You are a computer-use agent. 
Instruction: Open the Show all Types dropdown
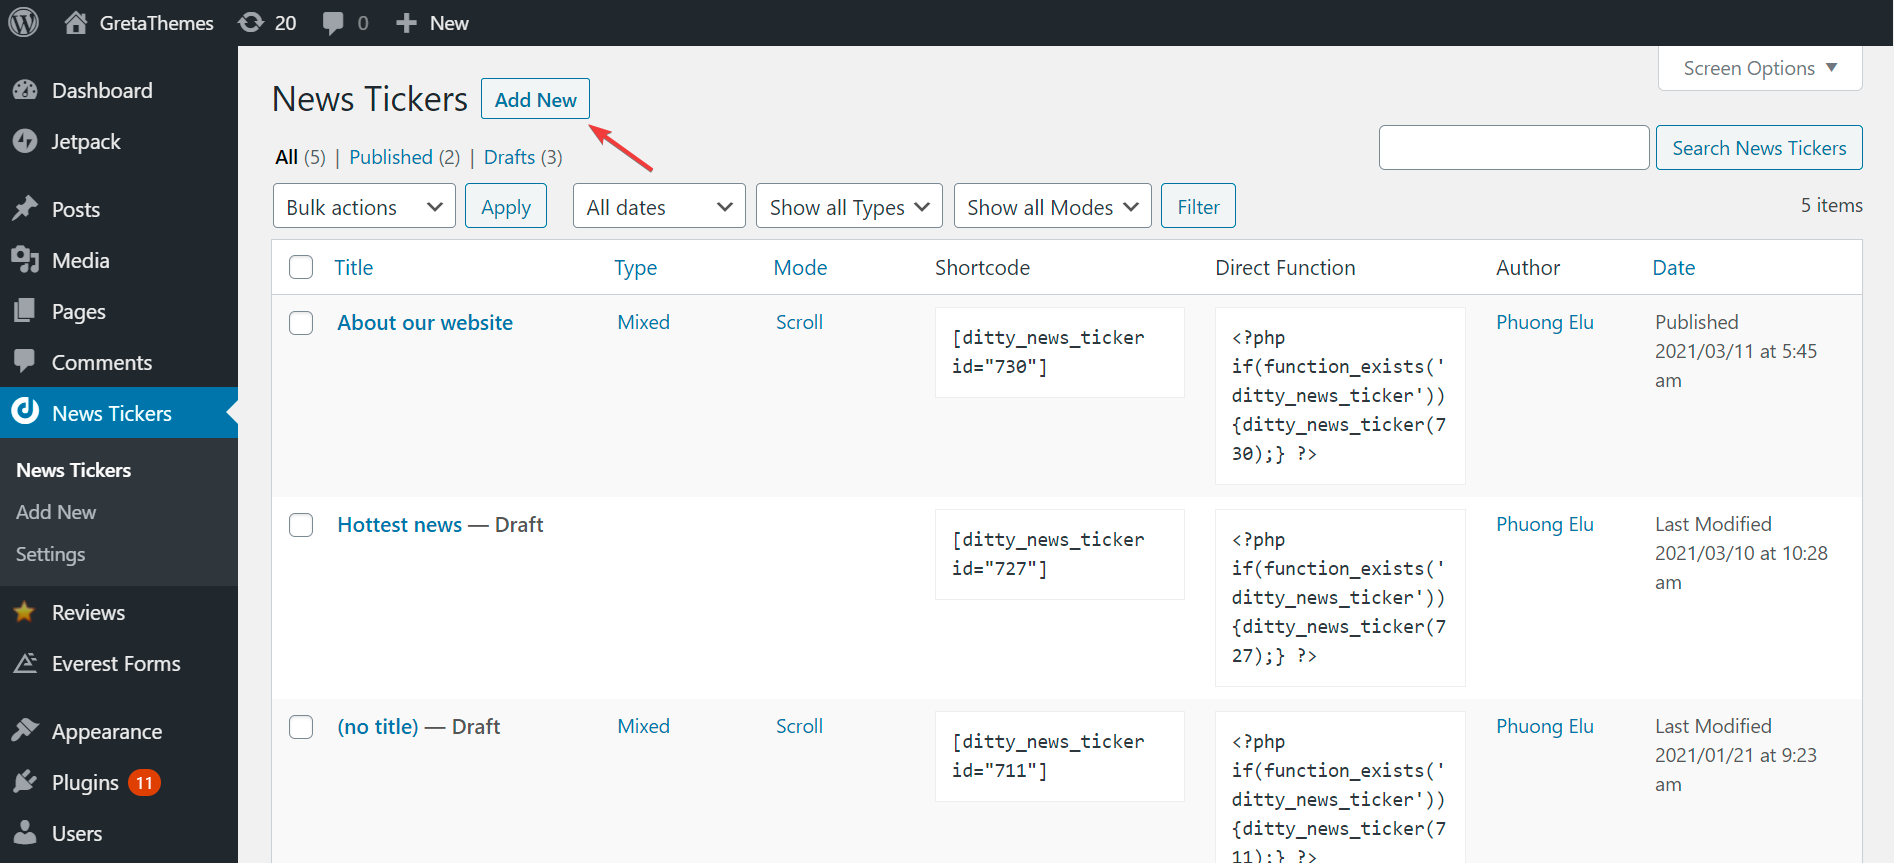pyautogui.click(x=848, y=206)
